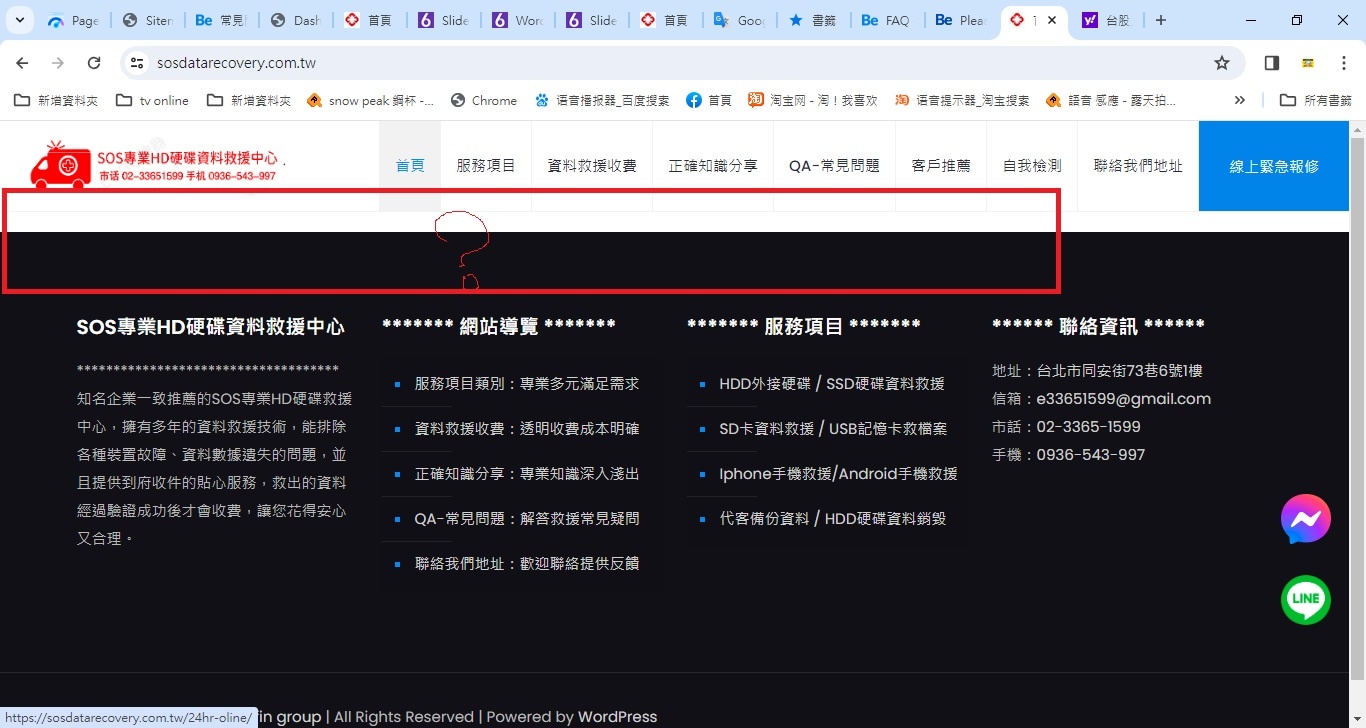Switch to the Be FAQ tab

click(886, 20)
